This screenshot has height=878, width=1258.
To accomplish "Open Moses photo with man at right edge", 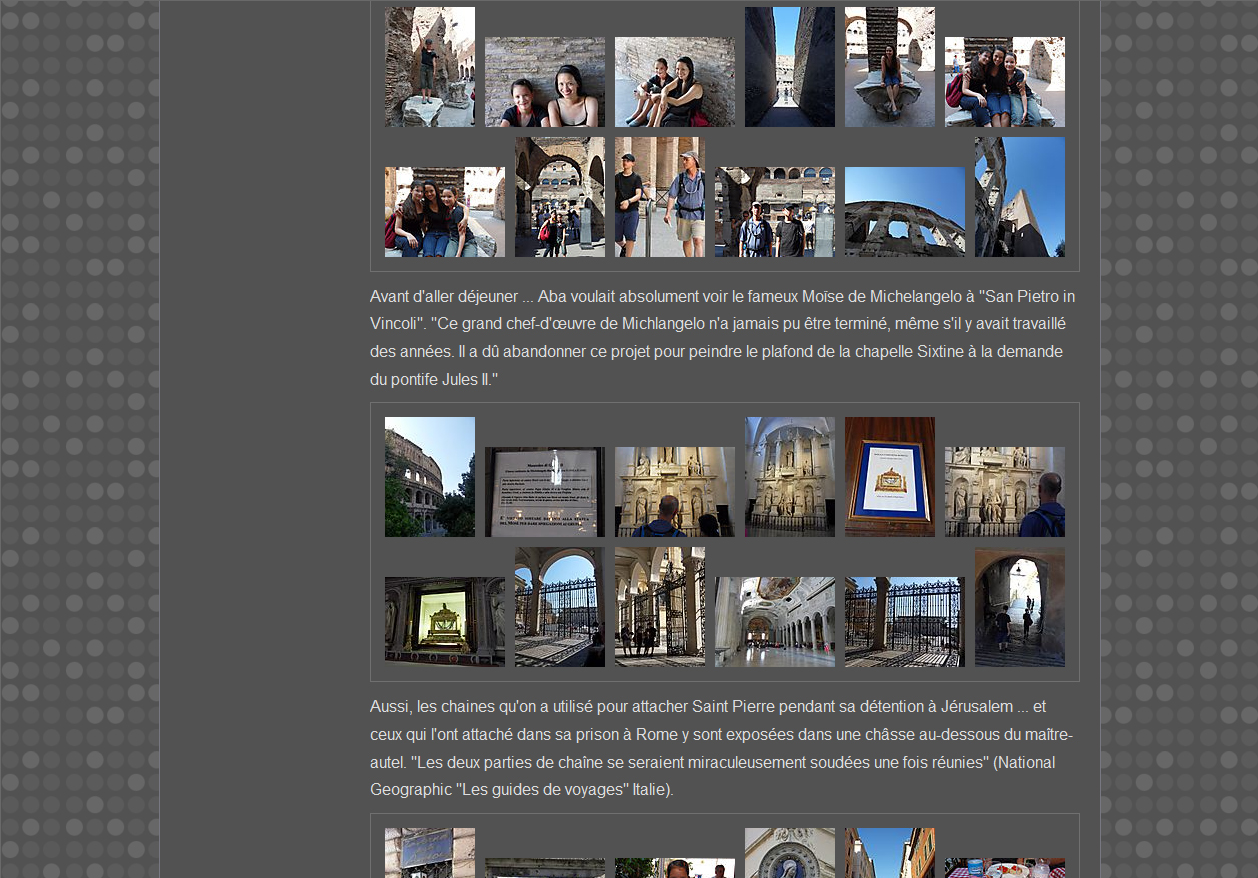I will [x=1005, y=492].
